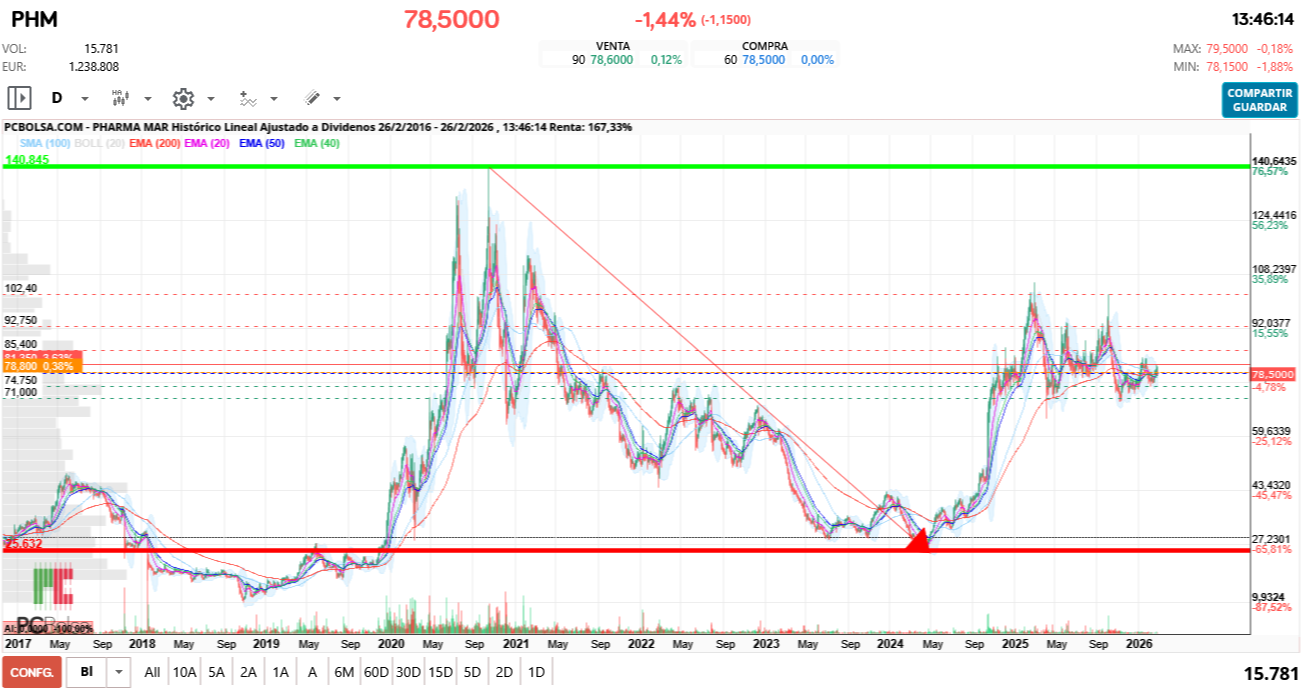Click the 71,000 price level label
This screenshot has height=693, width=1313.
pyautogui.click(x=21, y=392)
